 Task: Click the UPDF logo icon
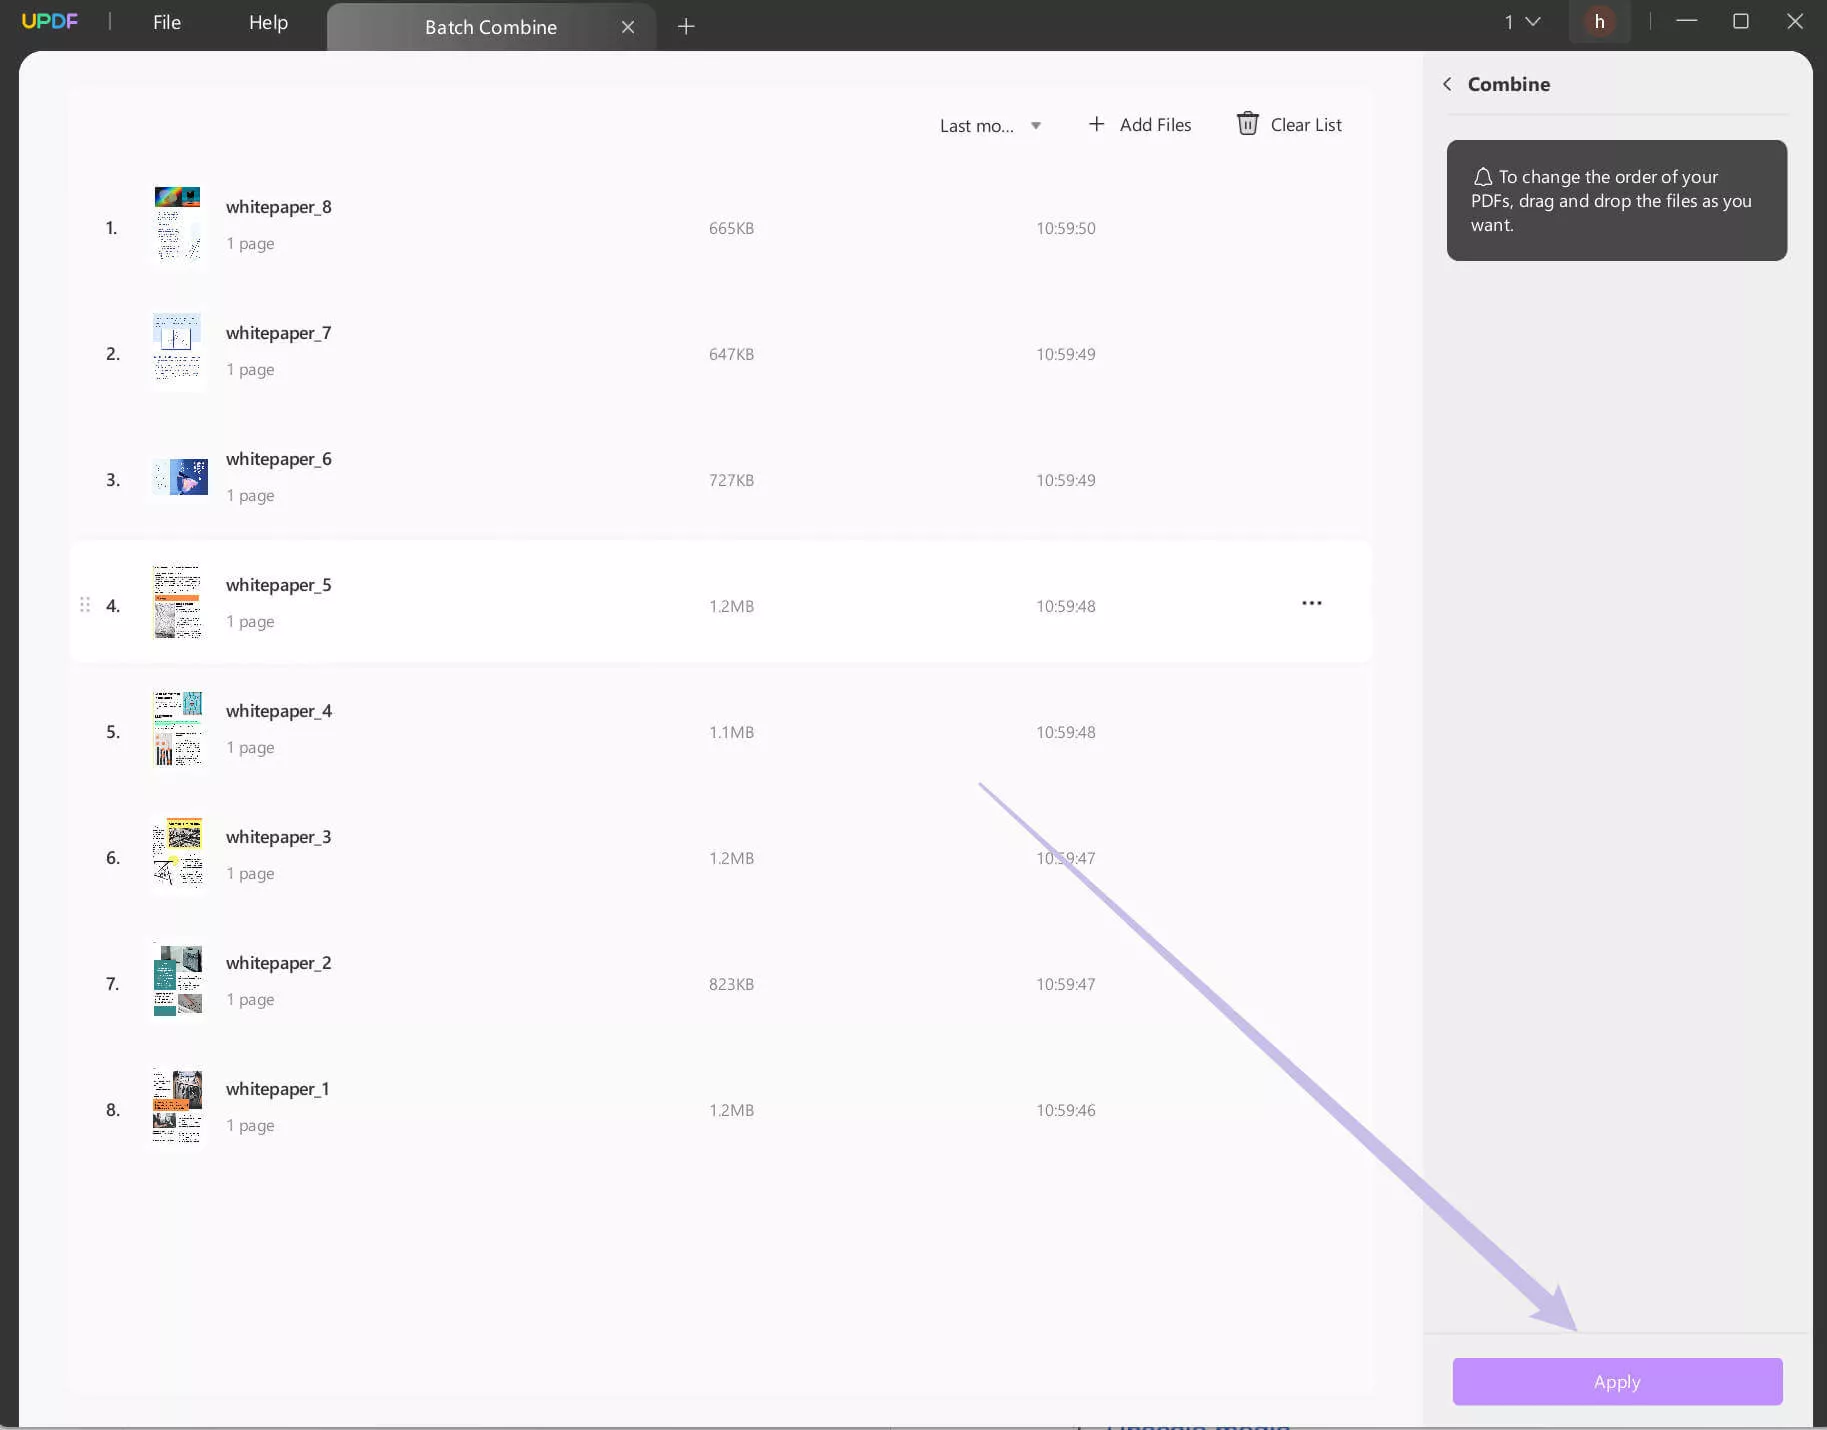(x=49, y=21)
